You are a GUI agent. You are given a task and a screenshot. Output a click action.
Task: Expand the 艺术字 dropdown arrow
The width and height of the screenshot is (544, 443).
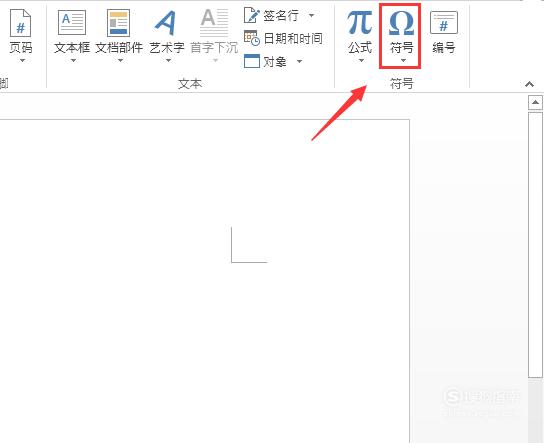coord(168,61)
